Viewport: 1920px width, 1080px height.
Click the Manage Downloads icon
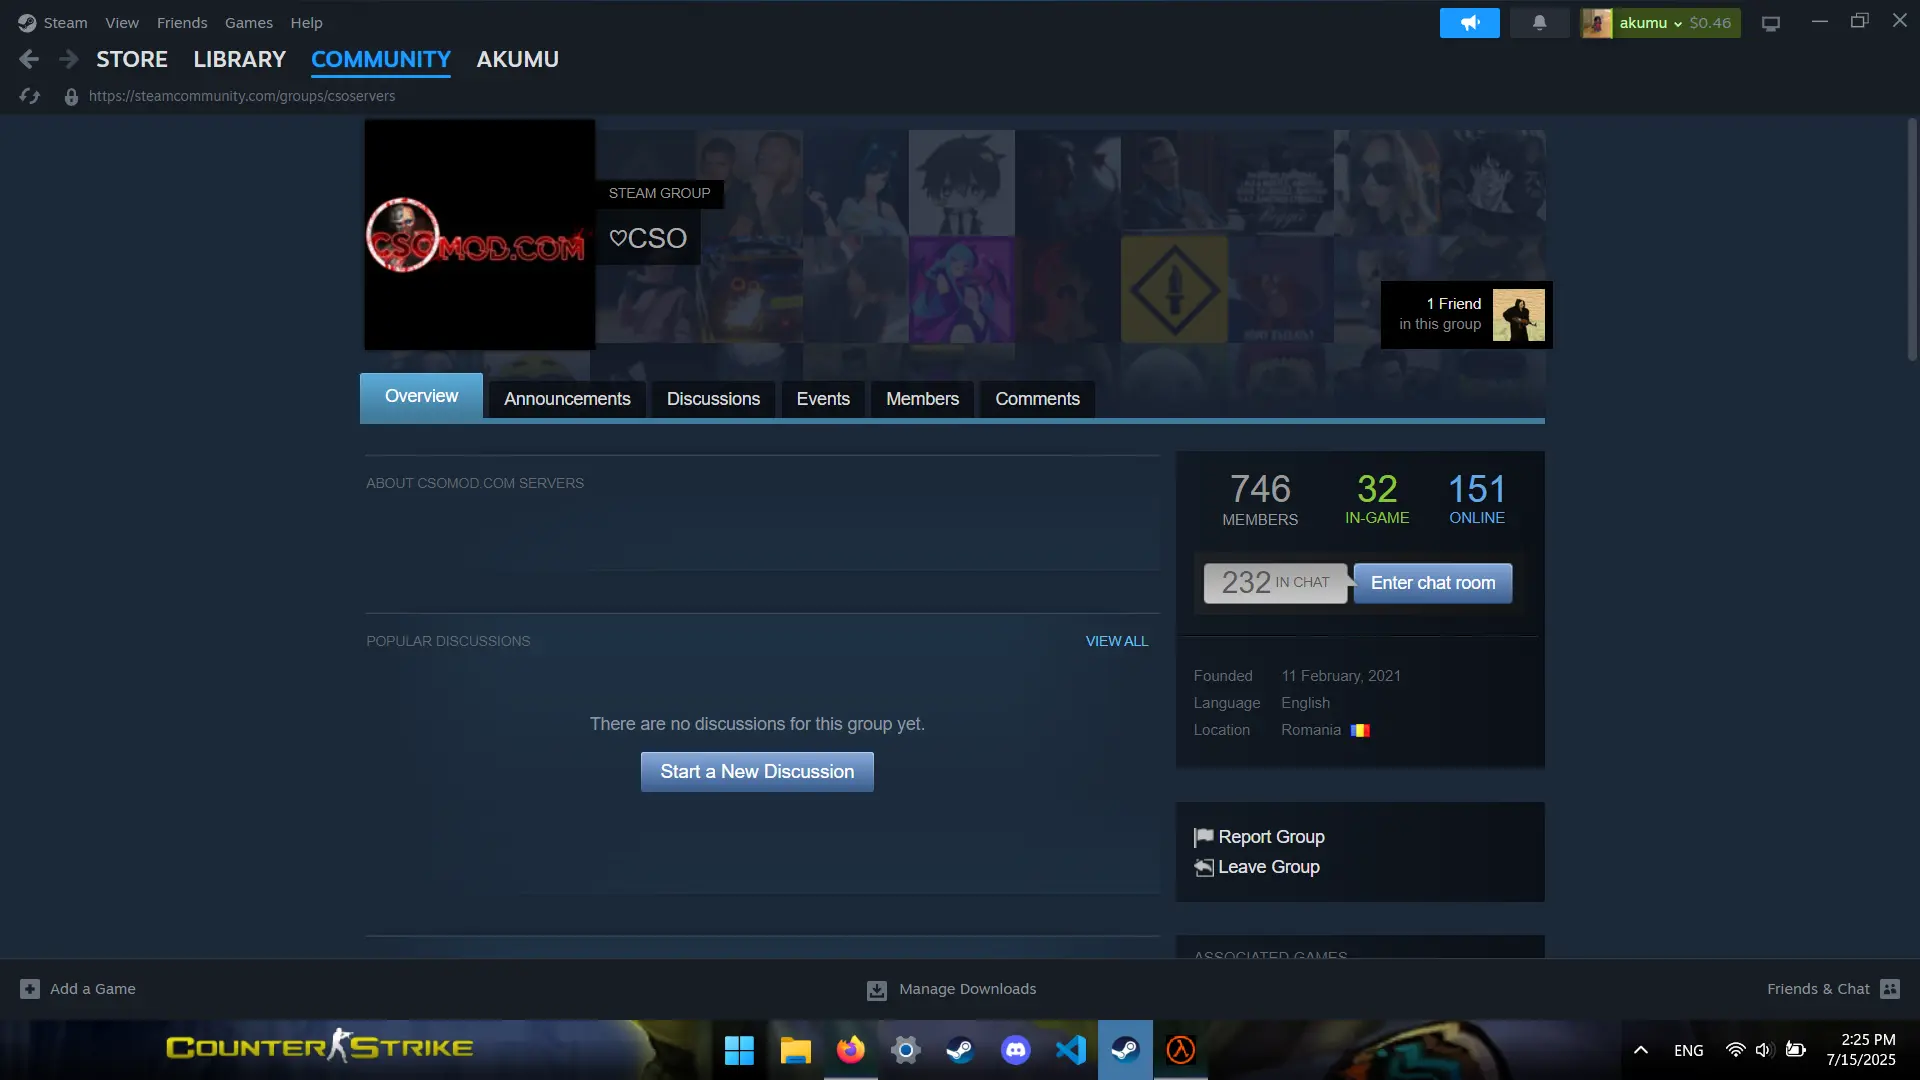click(x=877, y=990)
